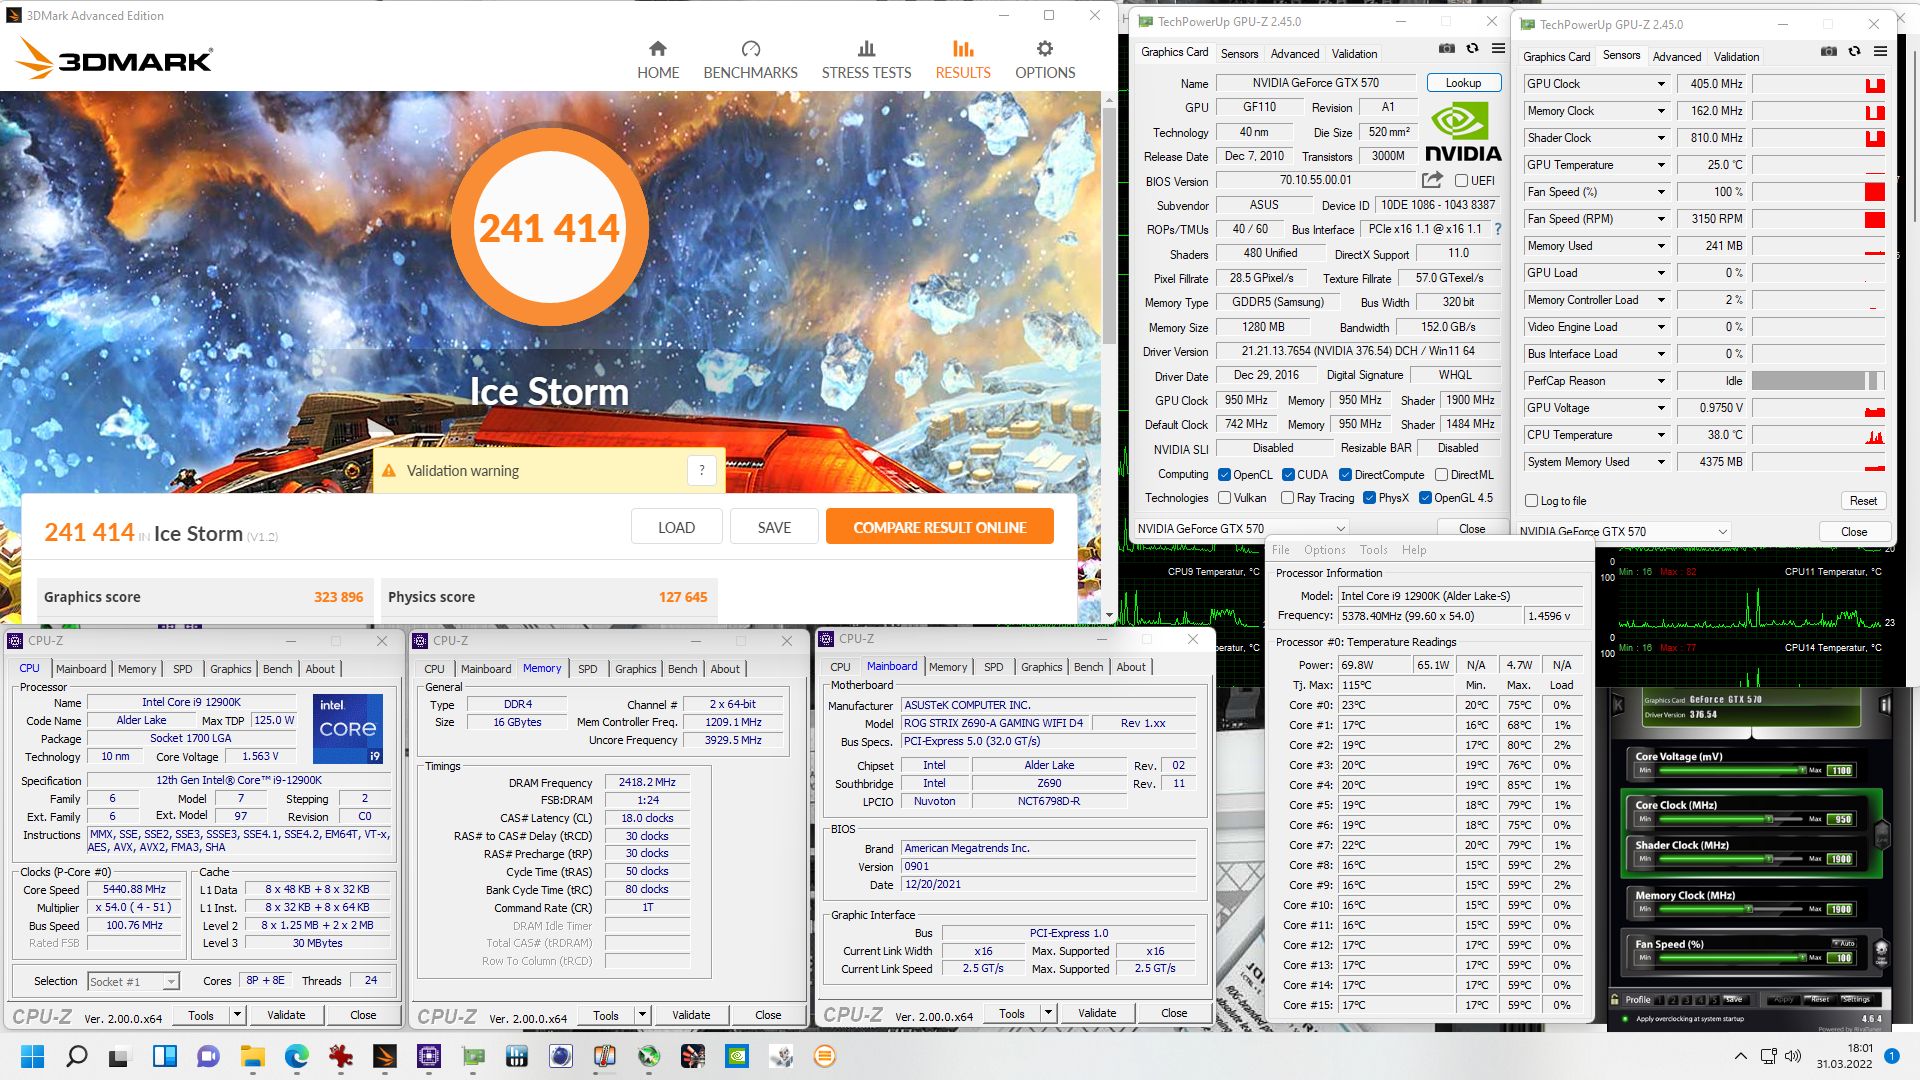Toggle CUDA checkbox in GPU-Z
Image resolution: width=1920 pixels, height=1080 pixels.
point(1289,475)
